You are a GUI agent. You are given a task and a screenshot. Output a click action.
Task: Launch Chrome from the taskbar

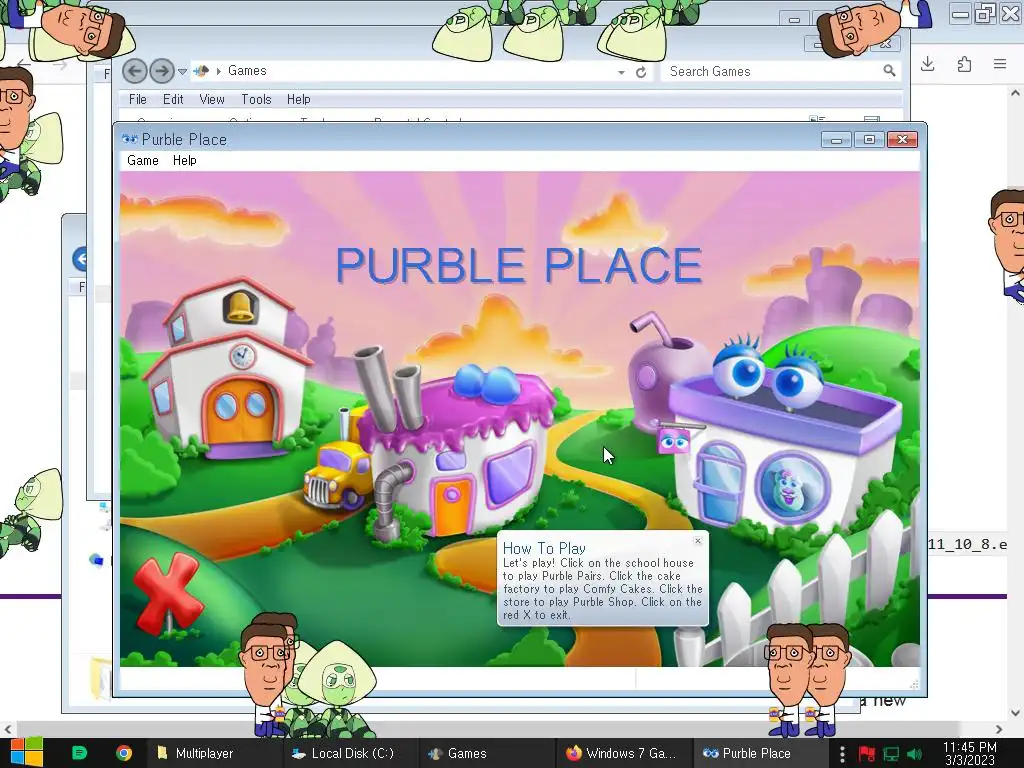point(123,753)
